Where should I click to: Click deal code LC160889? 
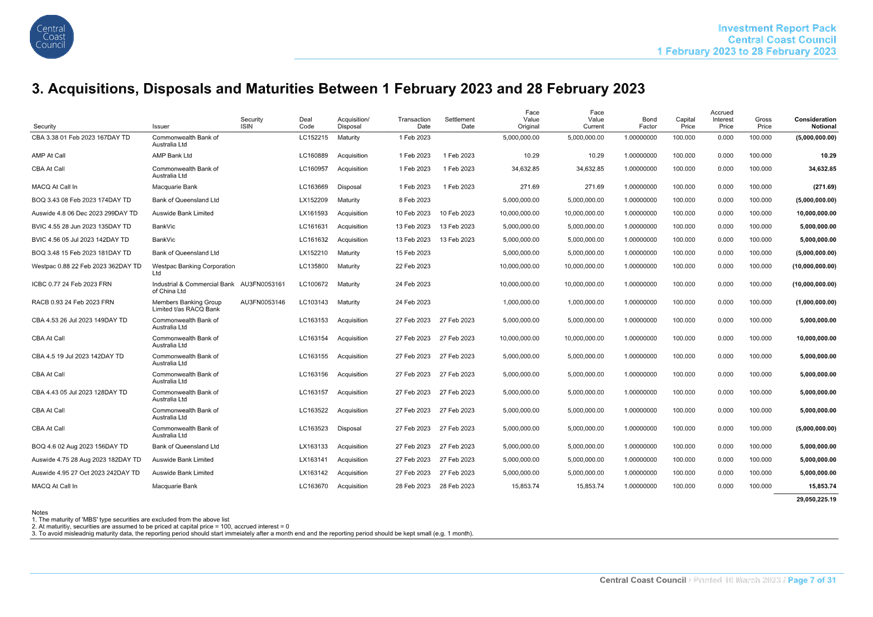(313, 156)
